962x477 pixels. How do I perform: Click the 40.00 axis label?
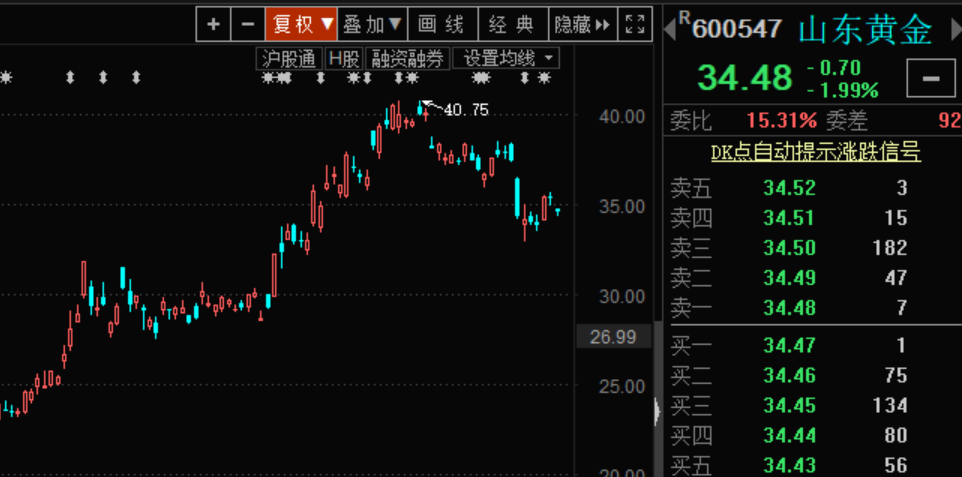tap(621, 117)
